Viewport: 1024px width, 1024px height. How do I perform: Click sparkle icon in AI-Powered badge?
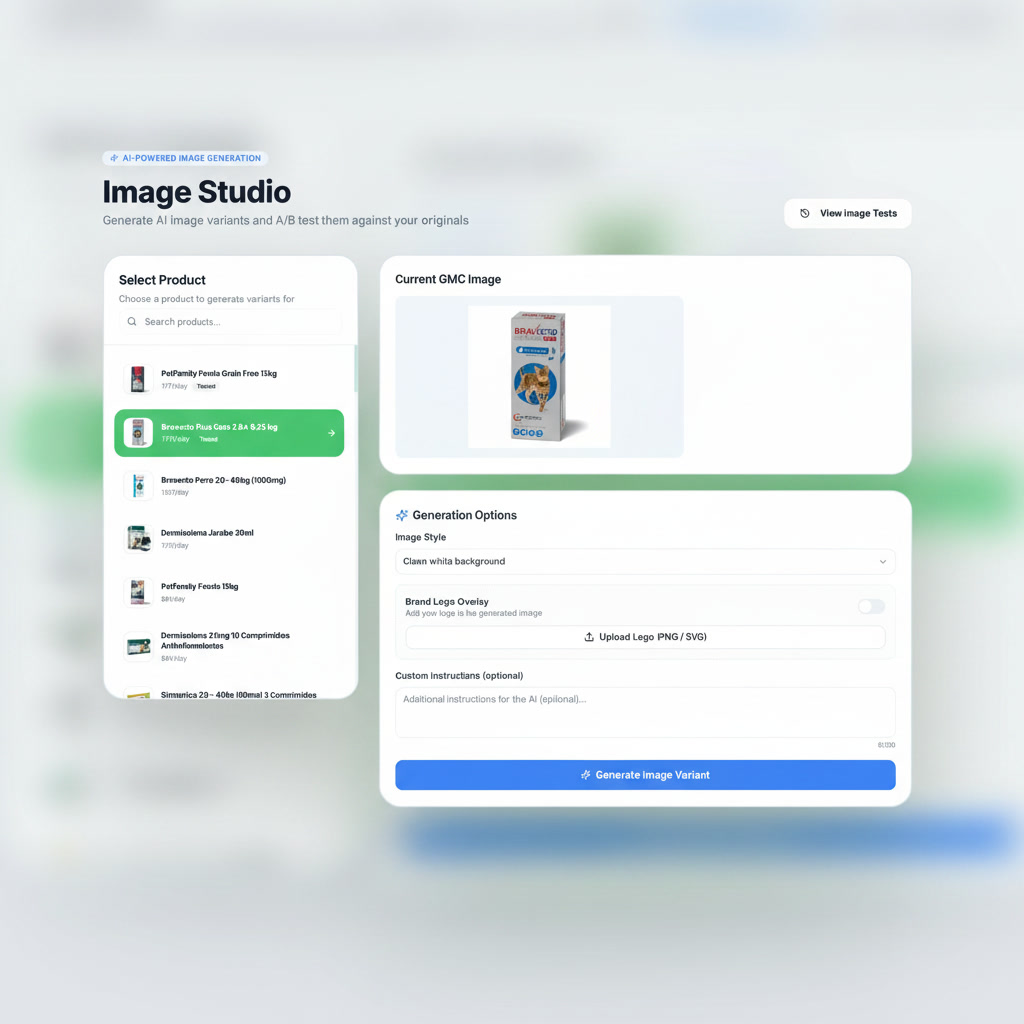point(114,158)
